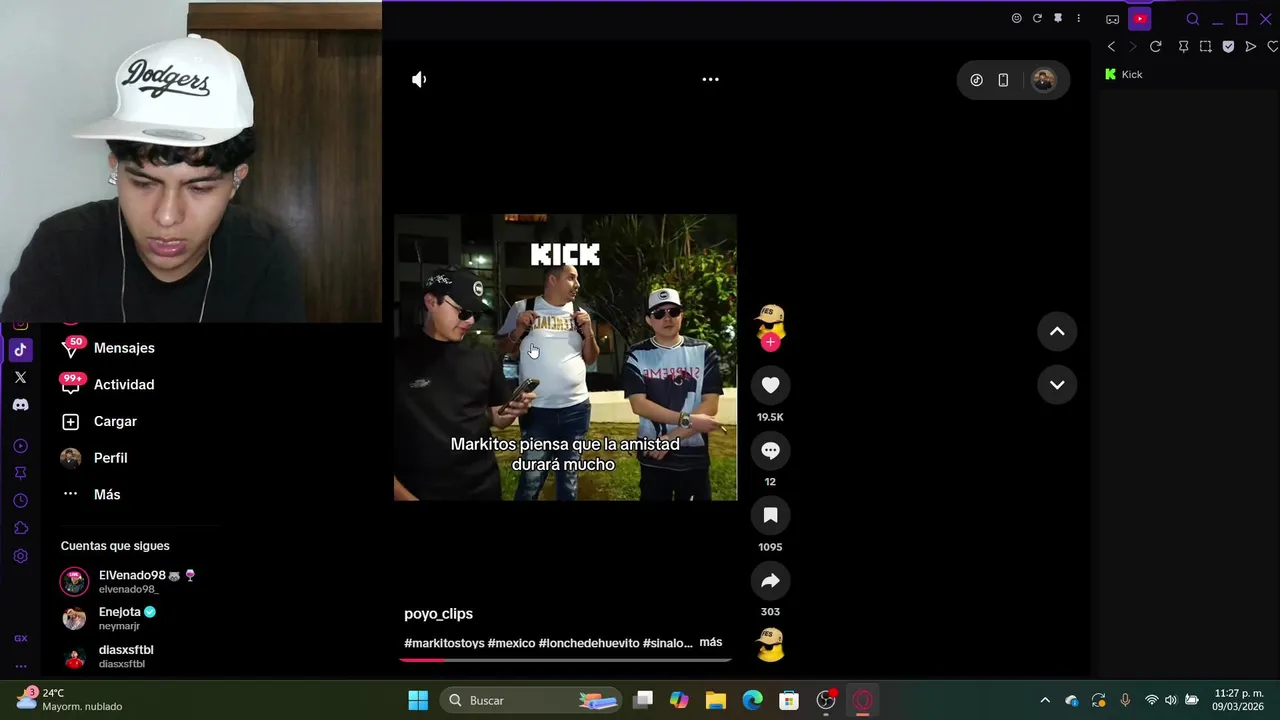1280x720 pixels.
Task: Open the poyo_clips profile link
Action: click(x=438, y=614)
